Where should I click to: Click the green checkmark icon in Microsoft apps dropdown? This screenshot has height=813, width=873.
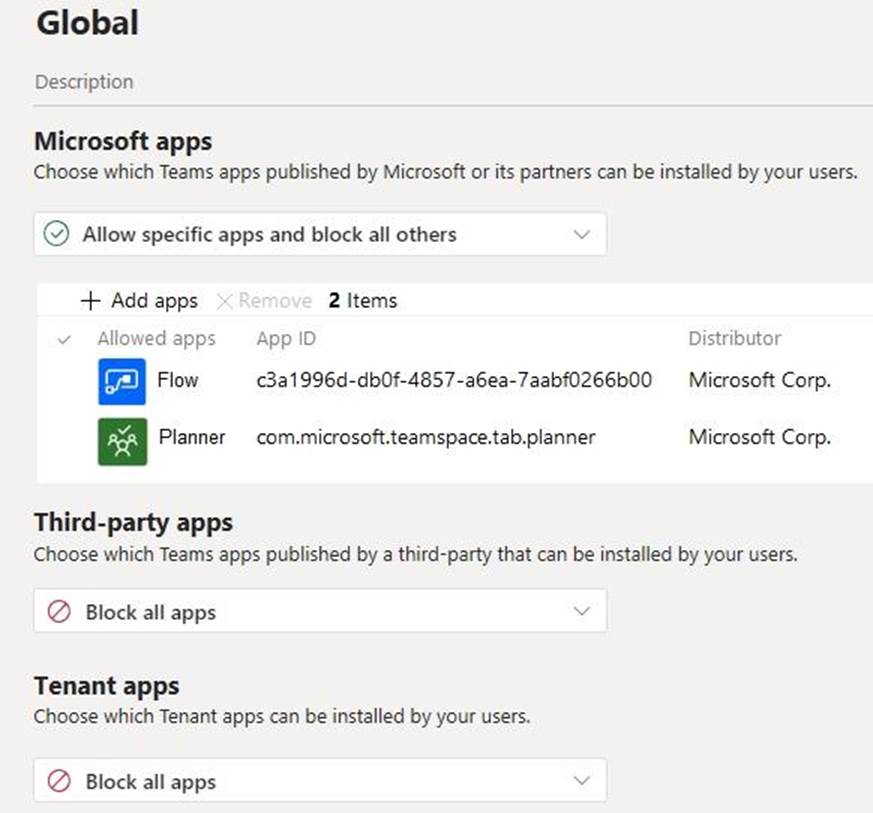tap(58, 234)
